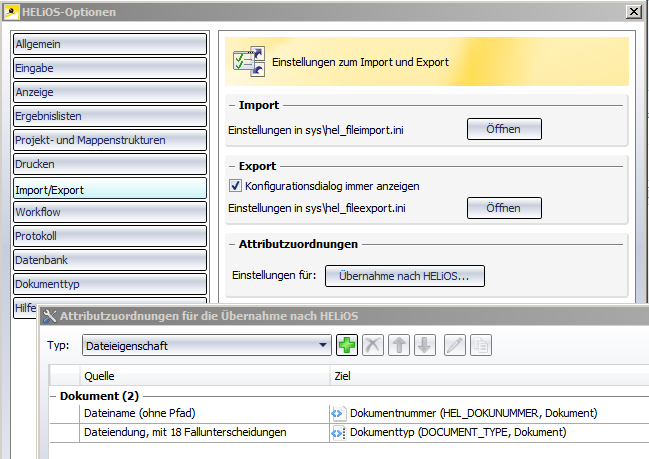The image size is (649, 459).
Task: Select the Datenbank category
Action: pos(110,260)
